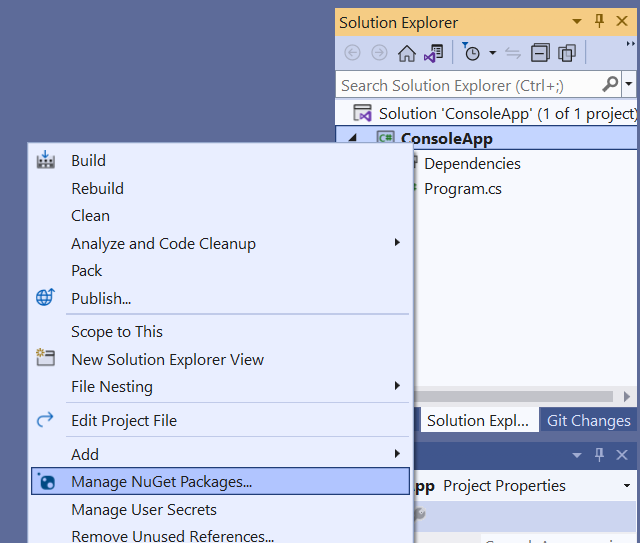Screen dimensions: 640x543
Task: Pin the Solution Explorer panel with pushpin
Action: (x=599, y=21)
